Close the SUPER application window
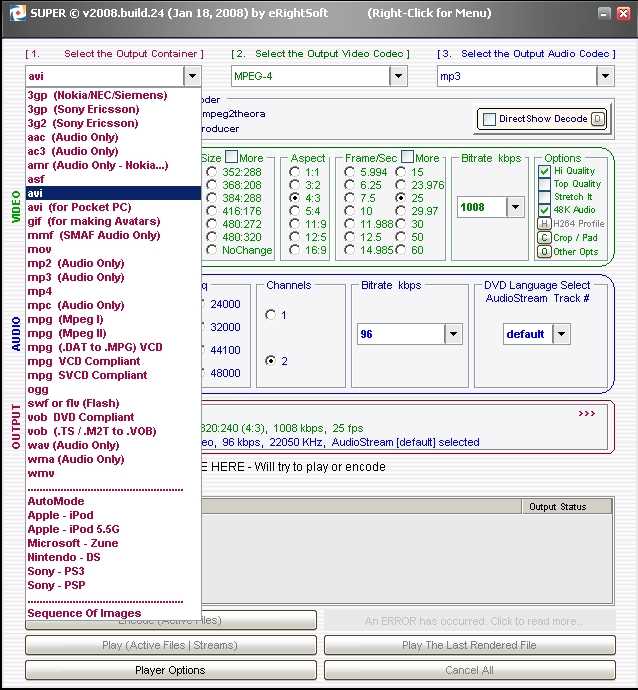The width and height of the screenshot is (638, 690). pyautogui.click(x=622, y=13)
